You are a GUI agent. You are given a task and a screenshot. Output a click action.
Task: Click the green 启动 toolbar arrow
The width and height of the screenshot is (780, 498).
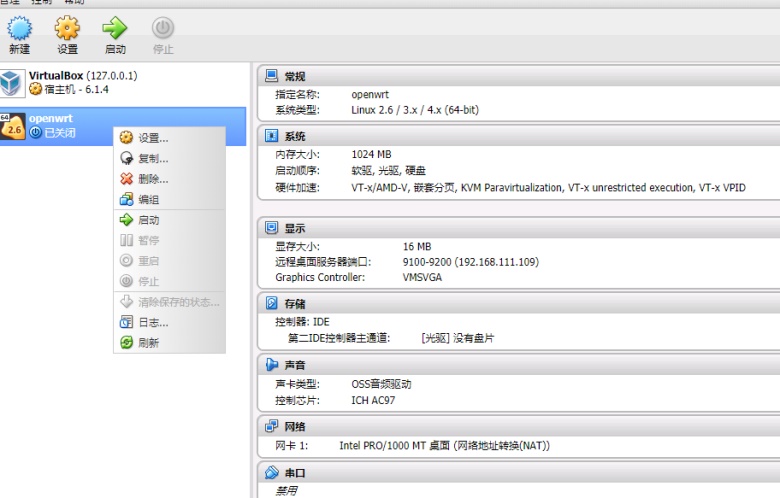click(x=115, y=28)
